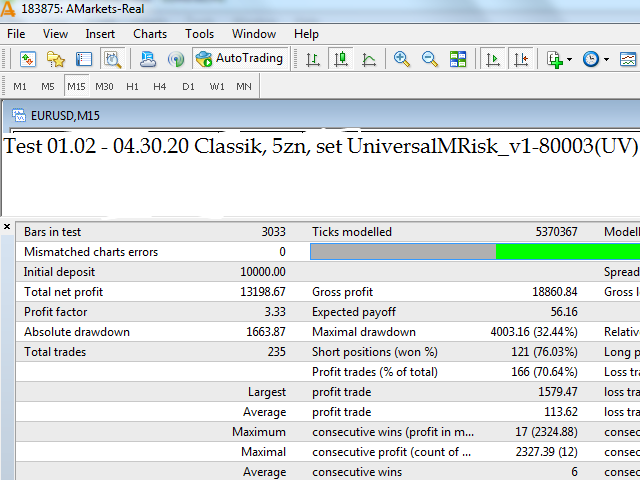The height and width of the screenshot is (480, 640).
Task: Select consecutive wins value 17 (2324.88)
Action: 546,432
